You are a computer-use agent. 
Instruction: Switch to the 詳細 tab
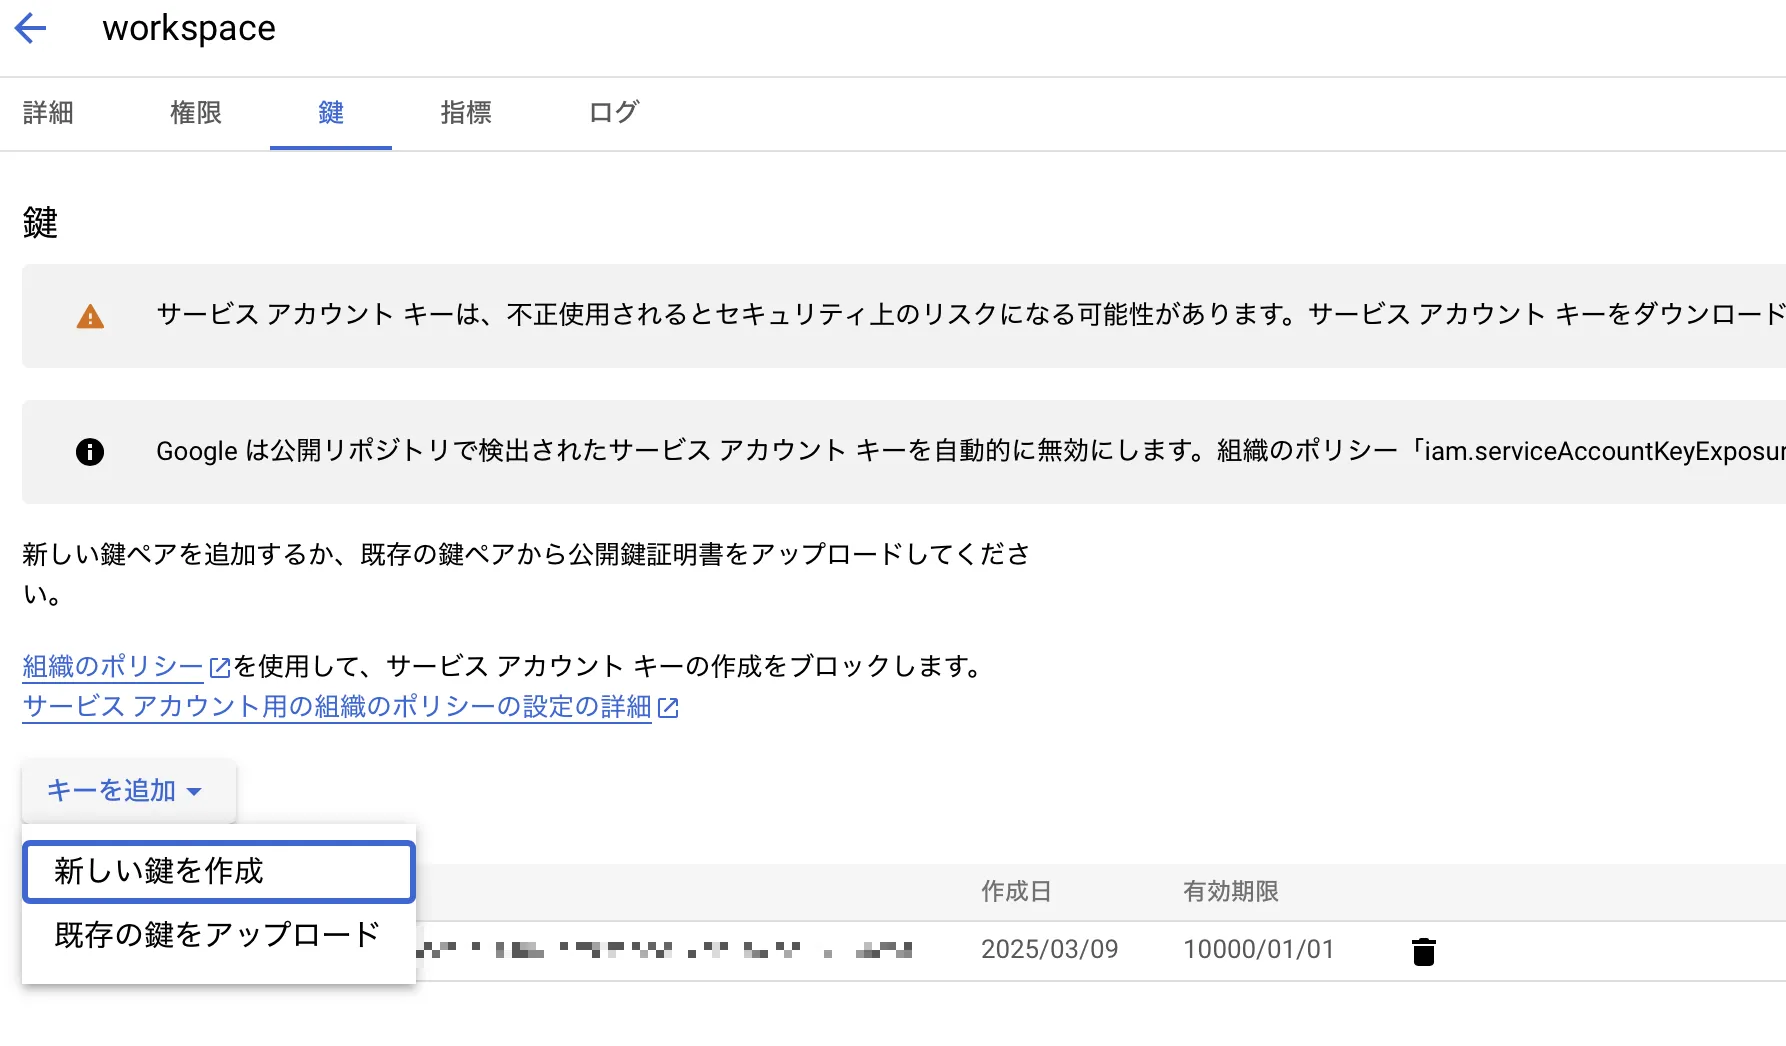tap(48, 113)
